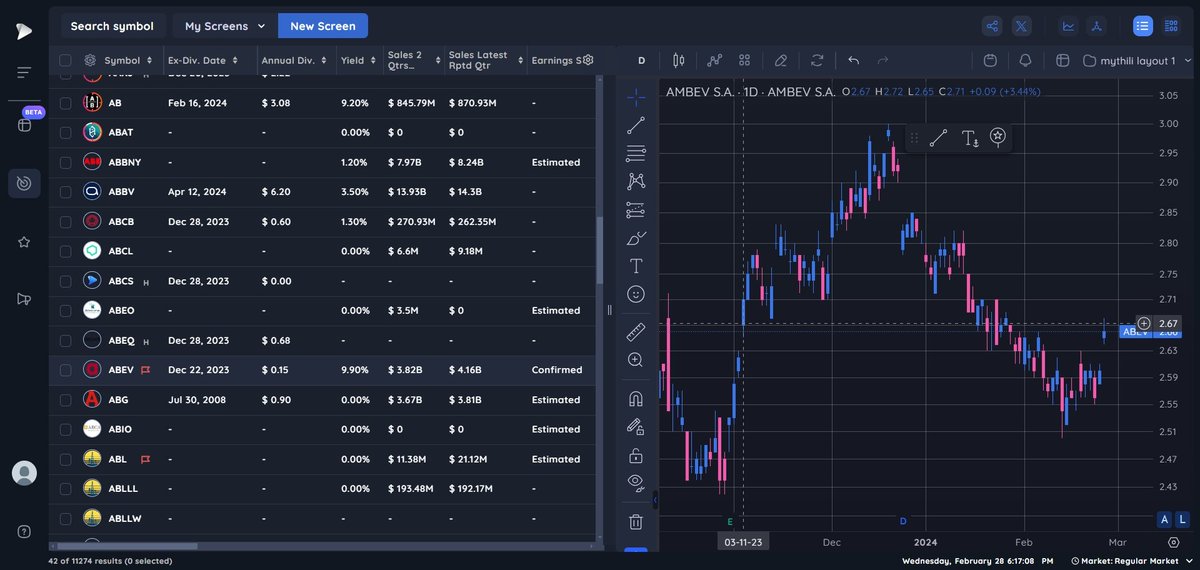The image size is (1200, 570).
Task: Activate the zoom in tool
Action: click(636, 360)
